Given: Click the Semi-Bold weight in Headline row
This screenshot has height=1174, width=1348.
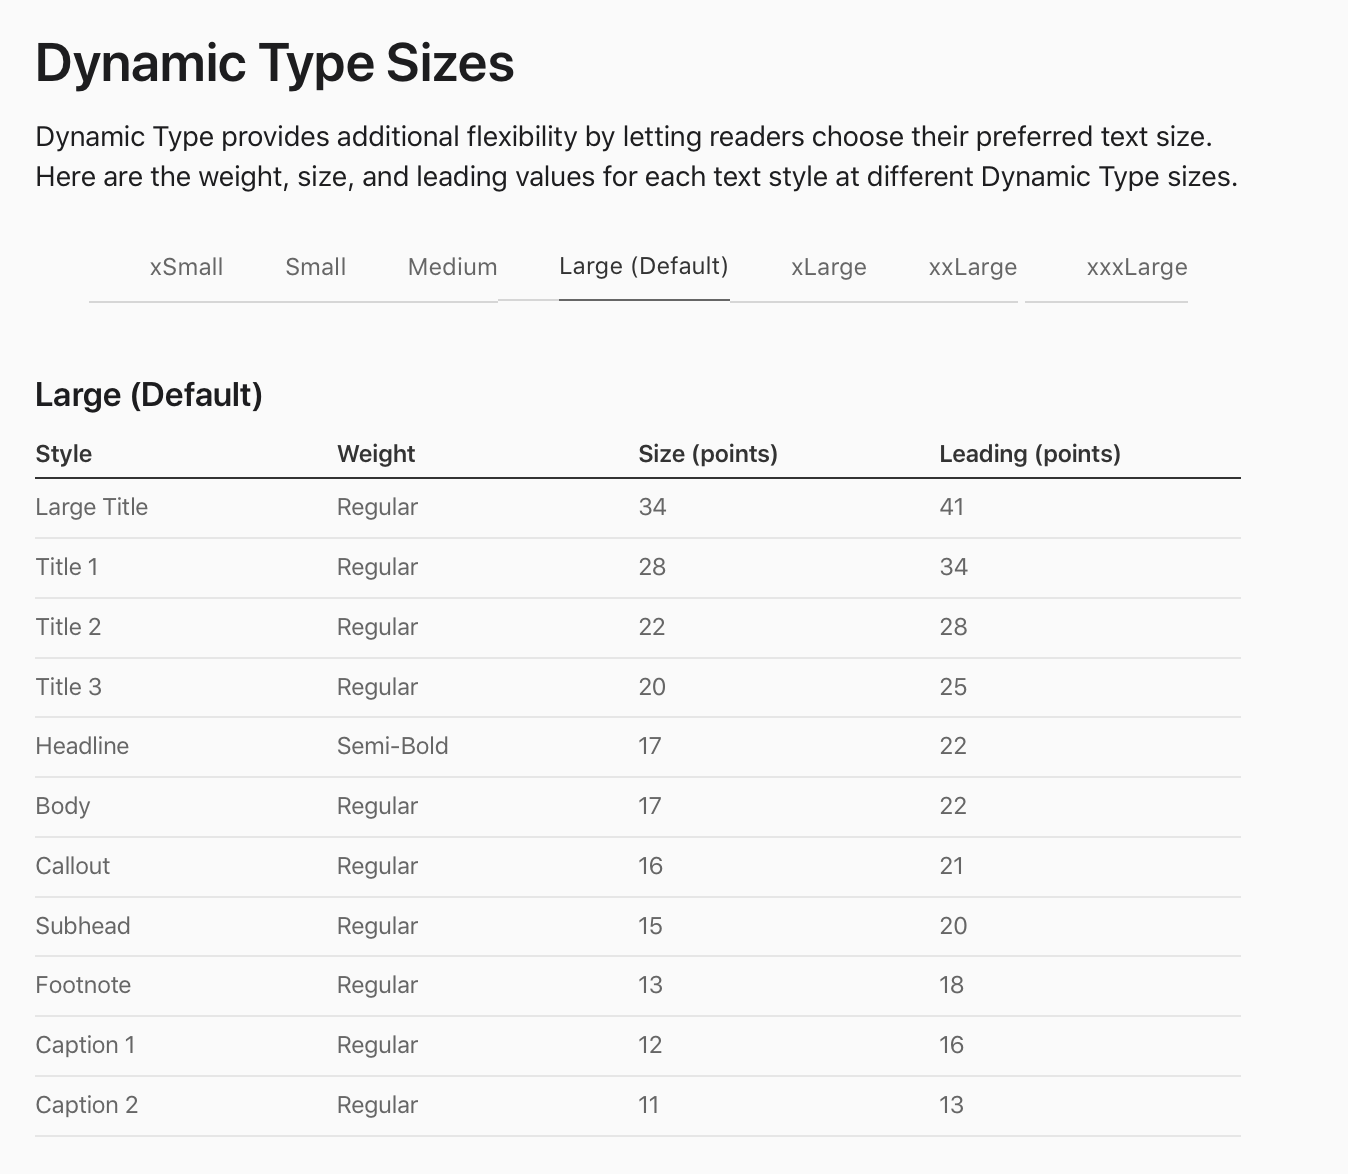Looking at the screenshot, I should pyautogui.click(x=392, y=746).
